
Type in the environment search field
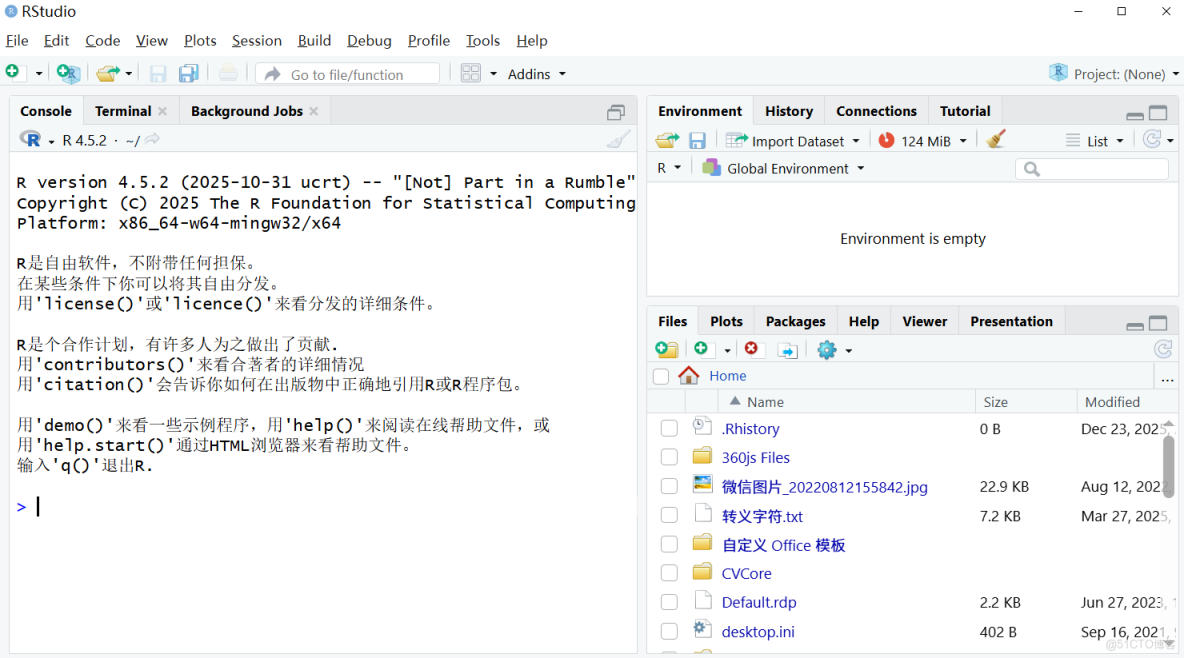1092,168
